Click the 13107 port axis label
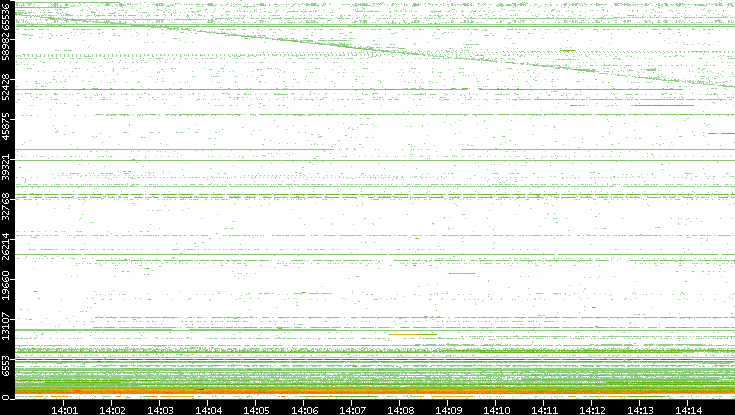This screenshot has width=735, height=415. [6, 326]
